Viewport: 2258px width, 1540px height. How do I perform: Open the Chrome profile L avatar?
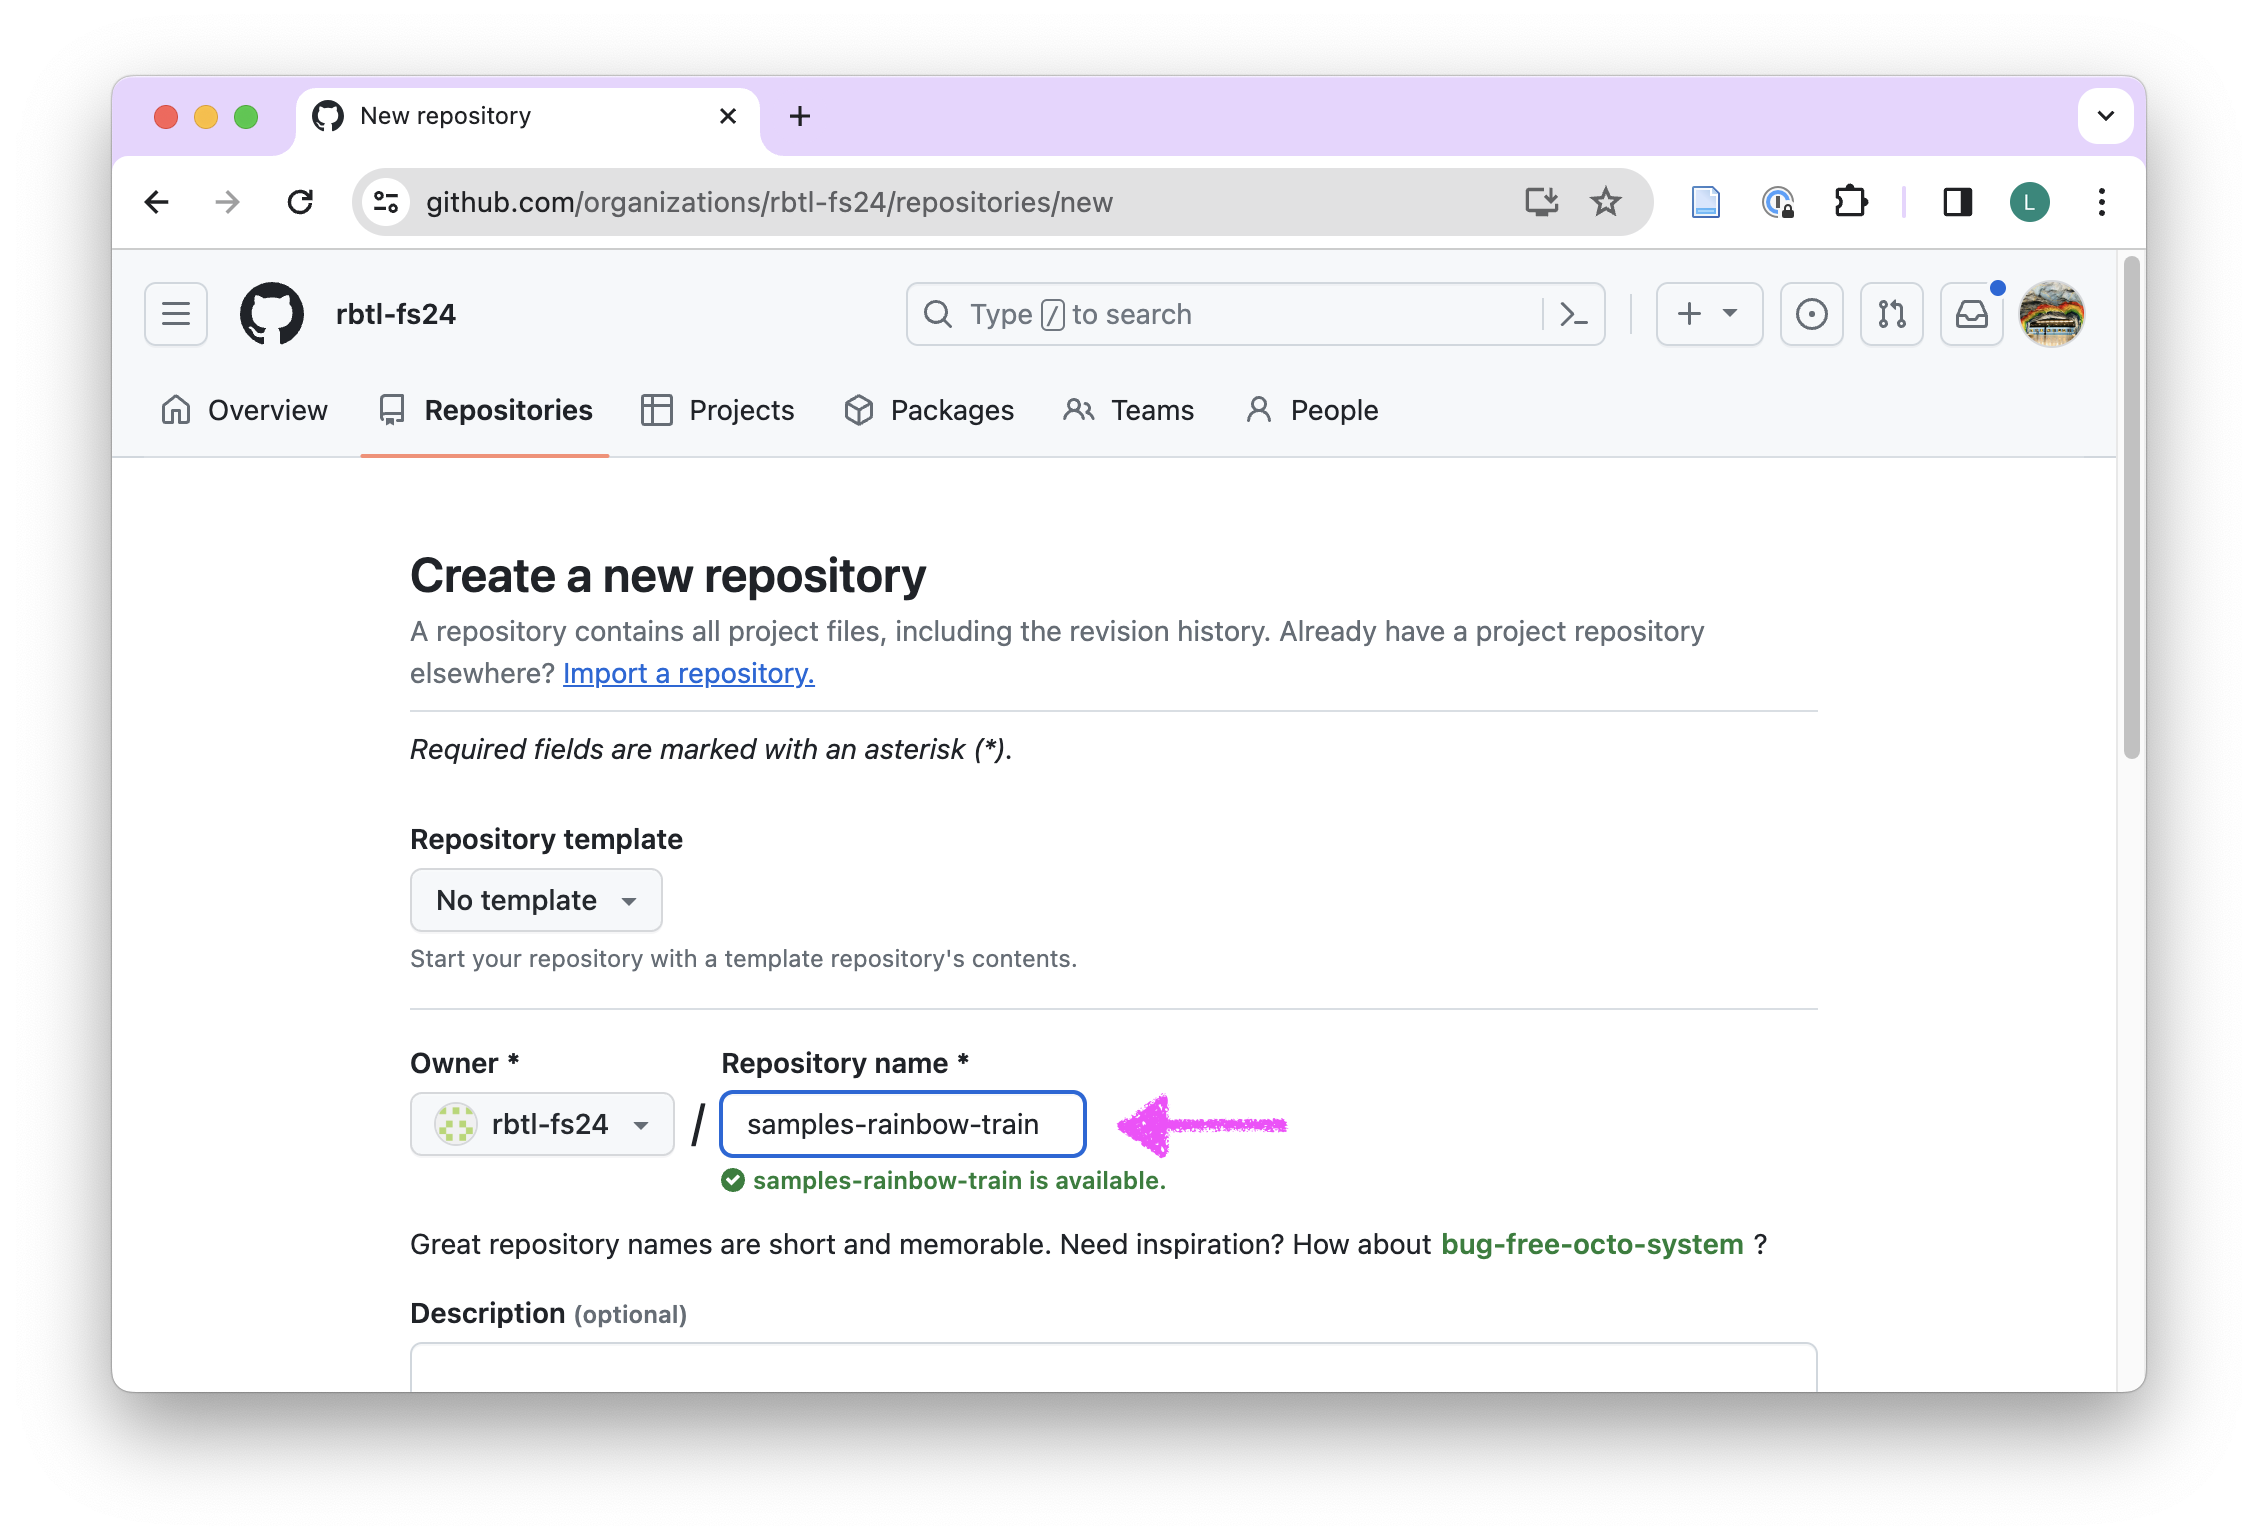pos(2030,202)
